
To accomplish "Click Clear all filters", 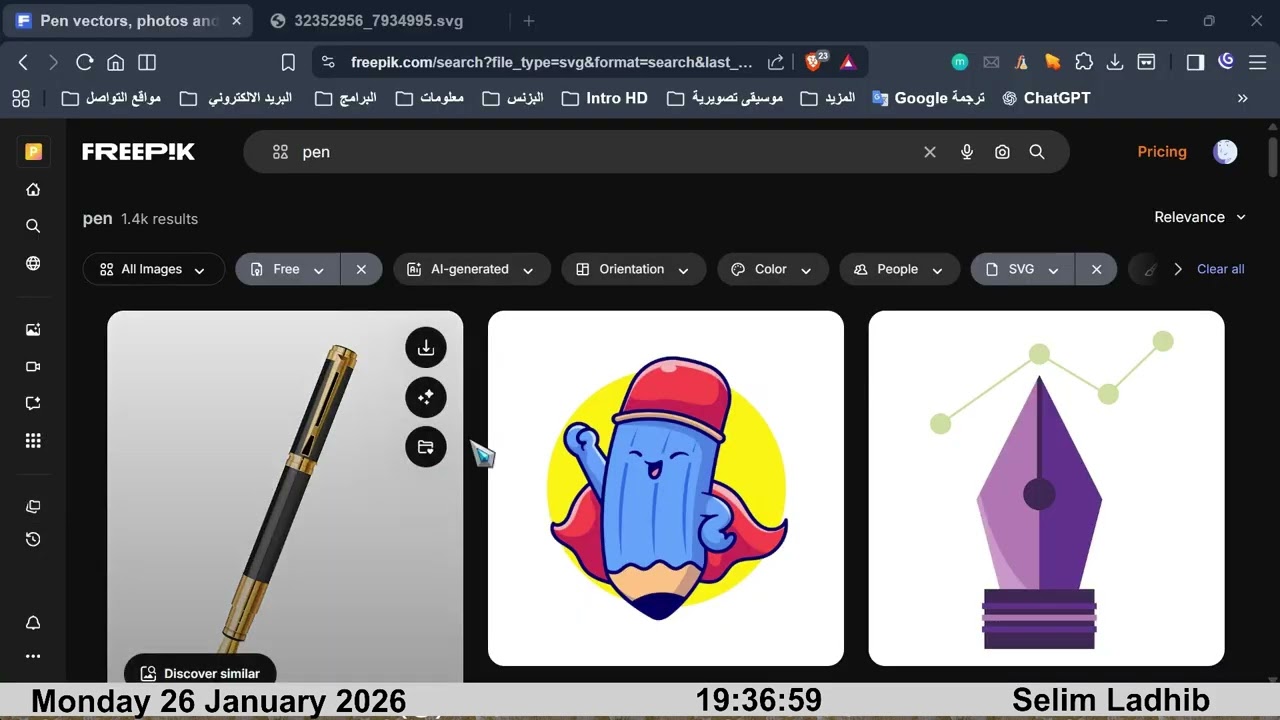I will point(1220,269).
